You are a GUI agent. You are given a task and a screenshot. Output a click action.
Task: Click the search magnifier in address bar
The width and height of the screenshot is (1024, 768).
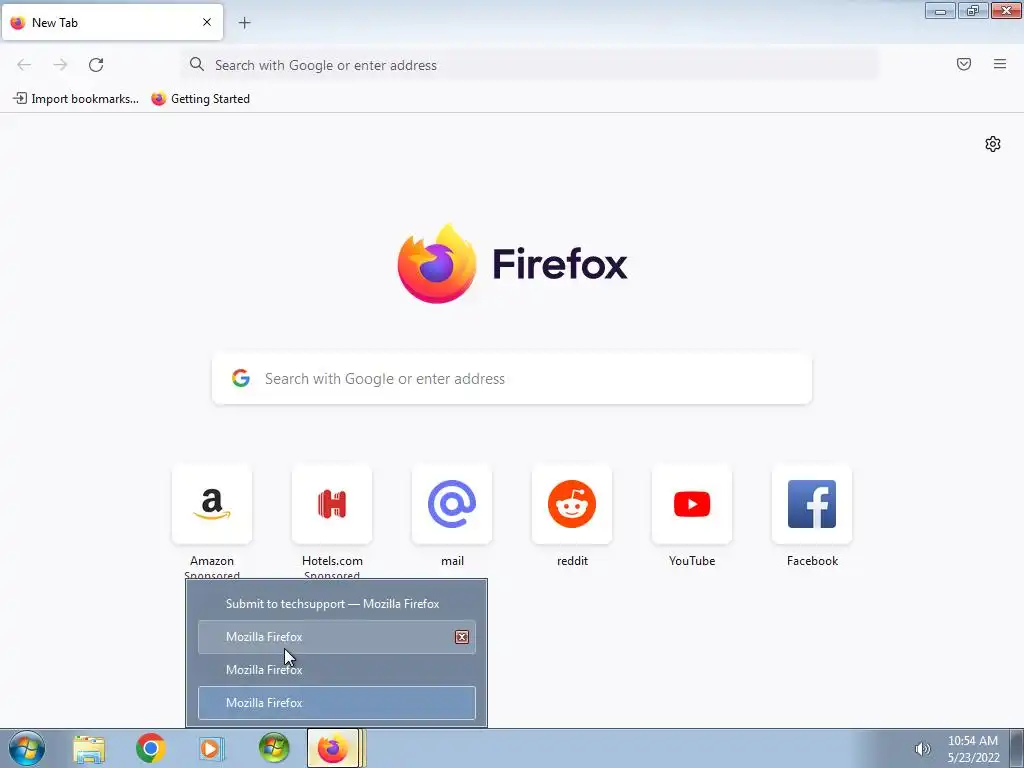197,64
